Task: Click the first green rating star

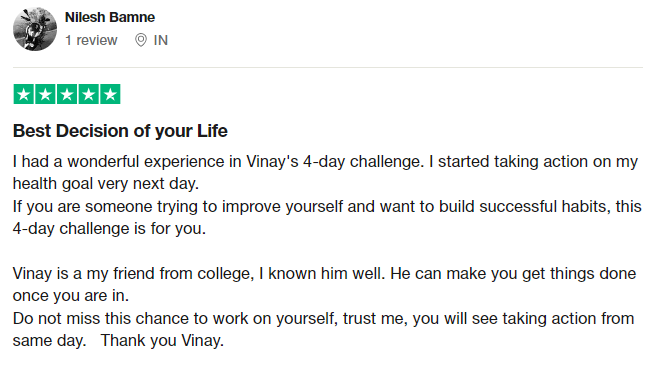Action: pos(24,94)
